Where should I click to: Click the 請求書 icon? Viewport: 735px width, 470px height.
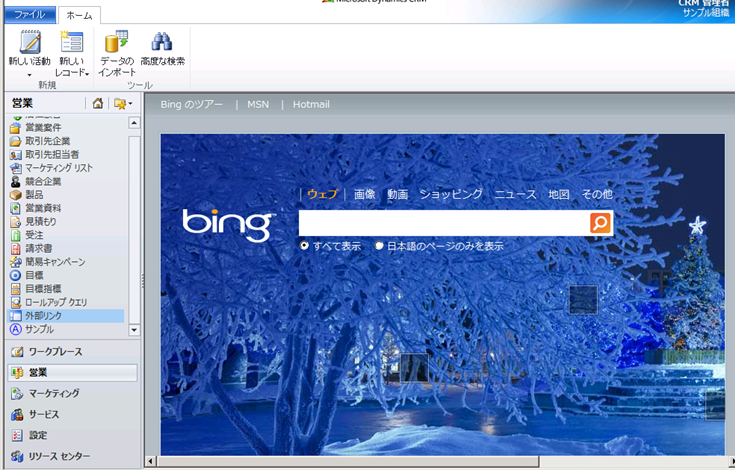pos(15,248)
